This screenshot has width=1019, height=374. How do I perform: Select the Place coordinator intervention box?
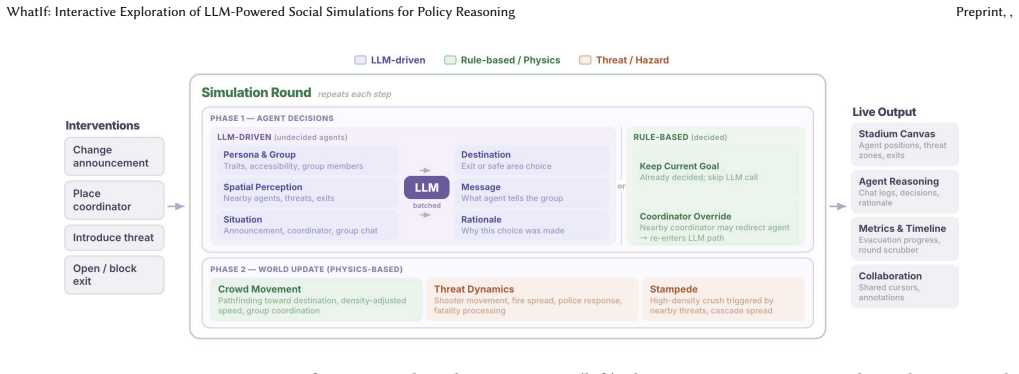click(x=114, y=200)
